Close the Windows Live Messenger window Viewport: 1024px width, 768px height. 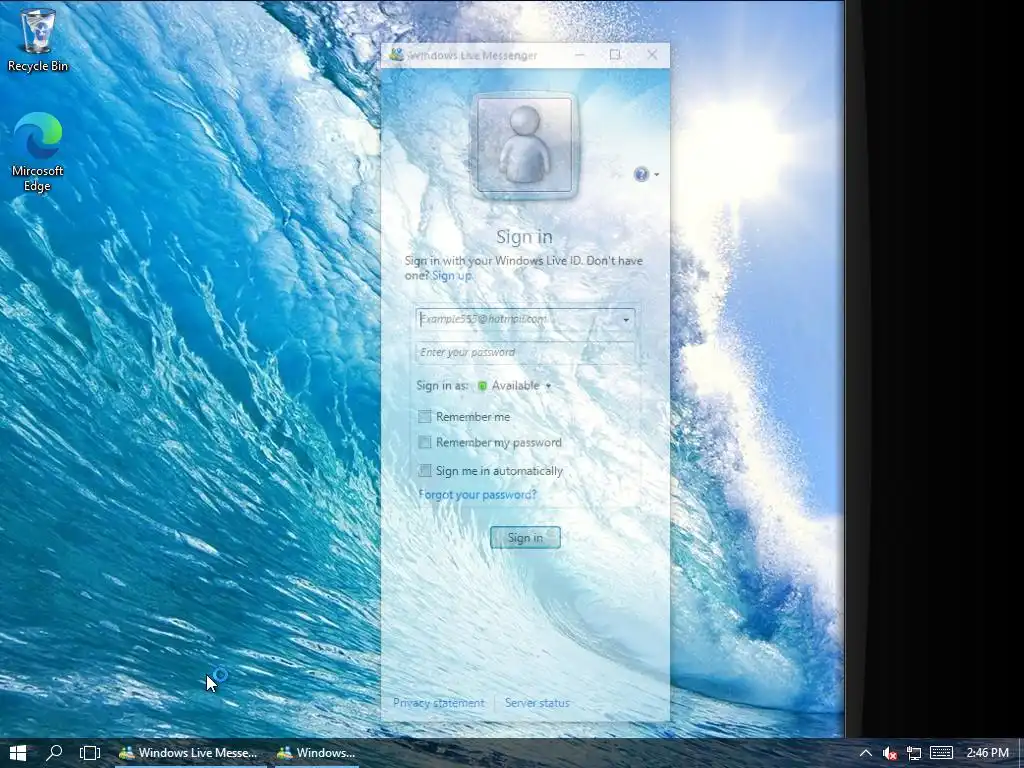[652, 55]
